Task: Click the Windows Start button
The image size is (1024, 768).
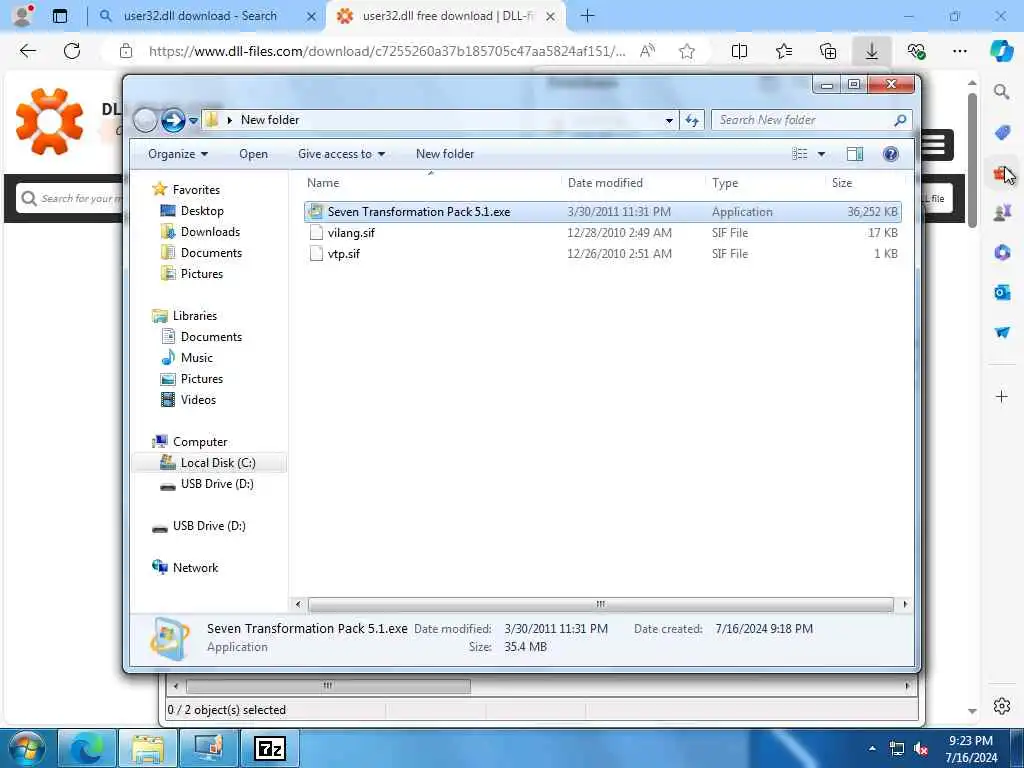Action: click(x=26, y=748)
